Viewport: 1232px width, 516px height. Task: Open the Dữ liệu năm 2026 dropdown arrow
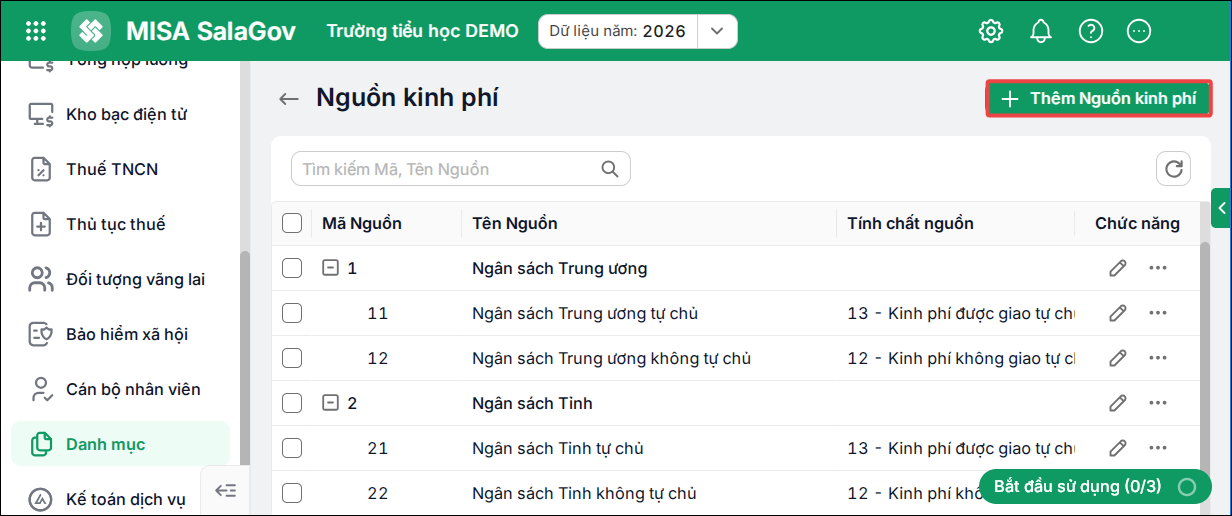click(x=717, y=31)
